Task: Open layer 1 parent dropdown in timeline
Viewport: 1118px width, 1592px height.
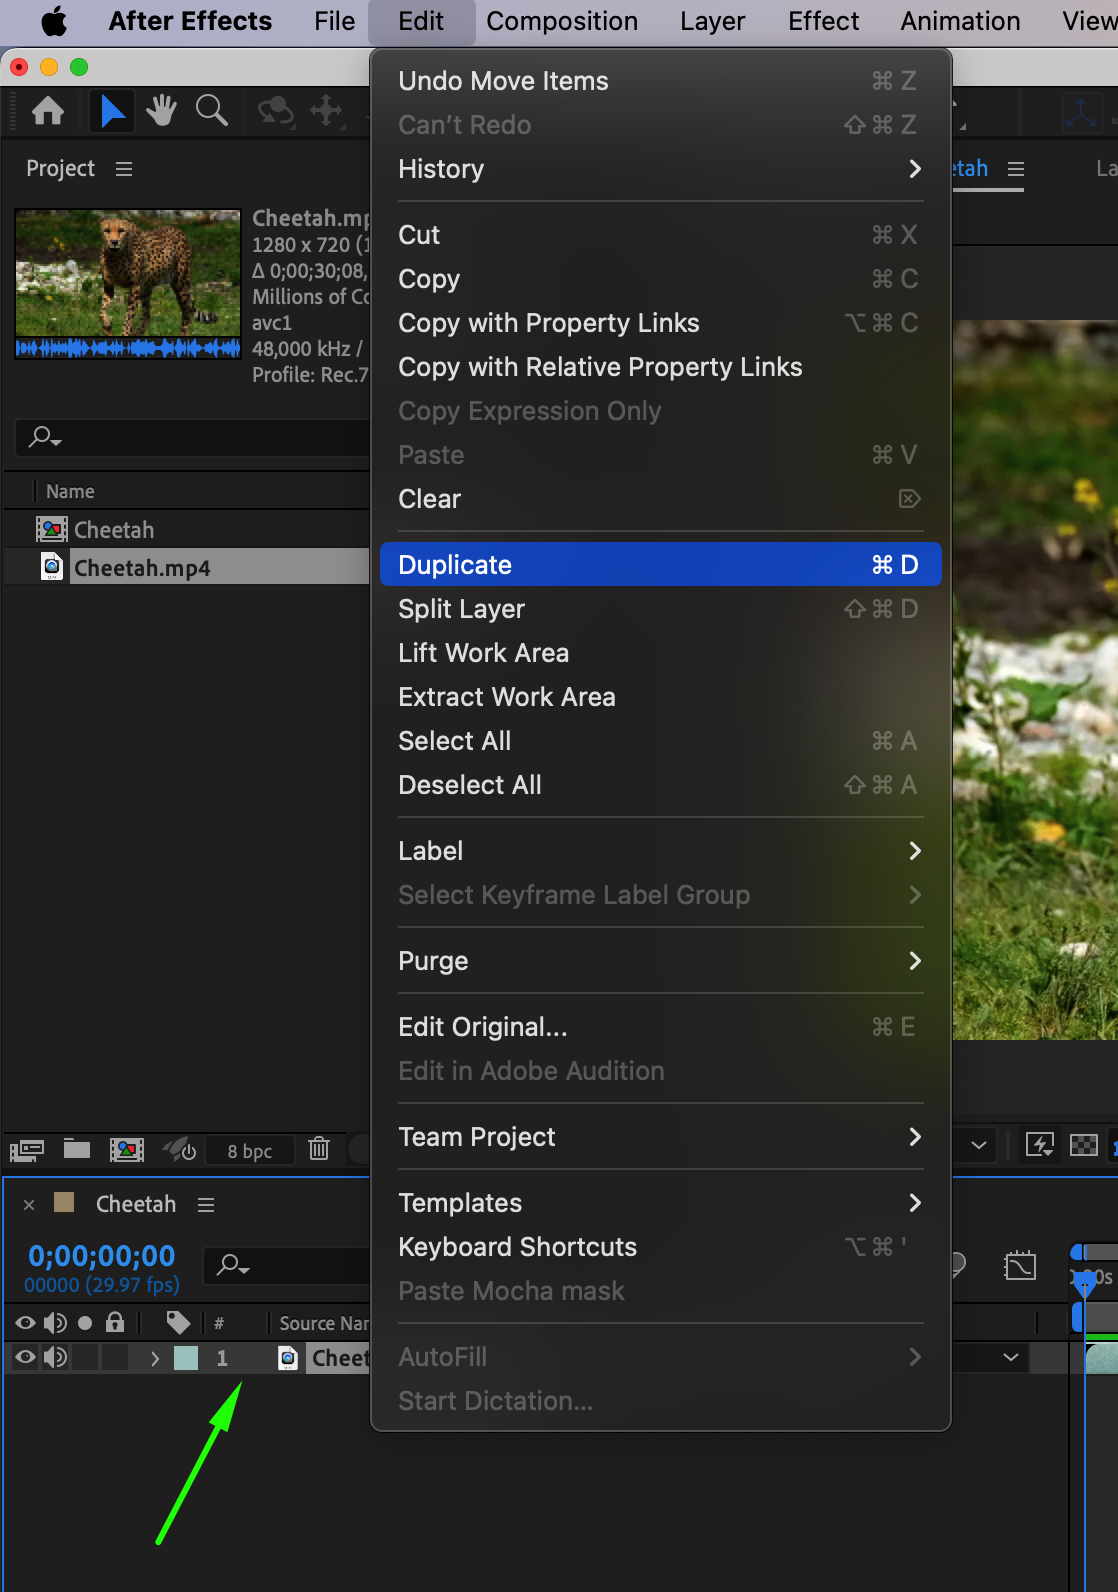Action: pyautogui.click(x=1011, y=1357)
